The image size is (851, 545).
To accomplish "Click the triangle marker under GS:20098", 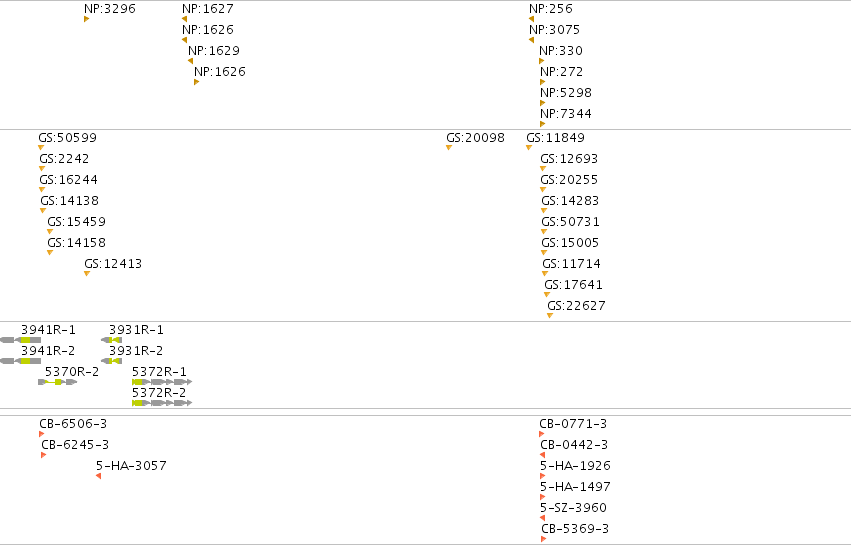I will click(x=449, y=148).
